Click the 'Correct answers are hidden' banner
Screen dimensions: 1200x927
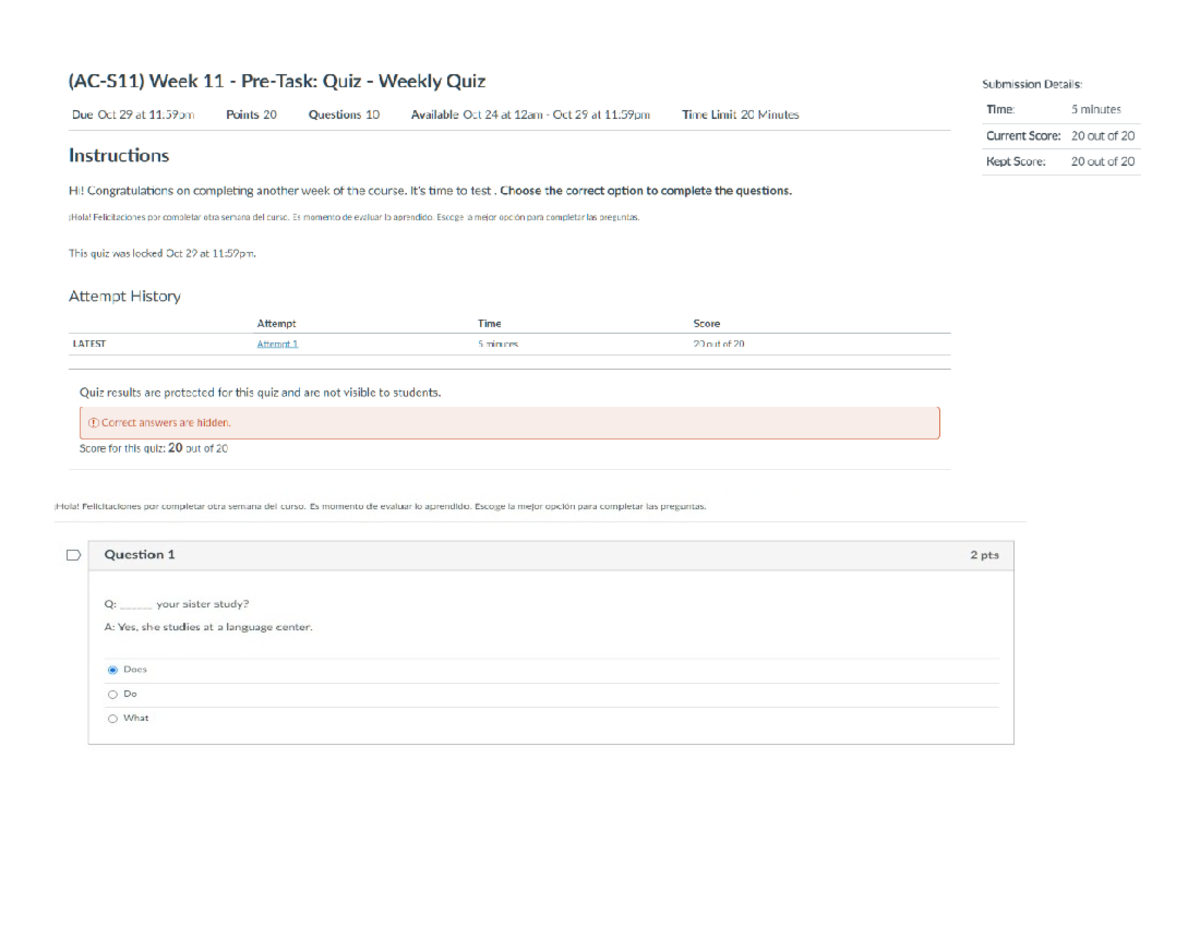point(508,423)
